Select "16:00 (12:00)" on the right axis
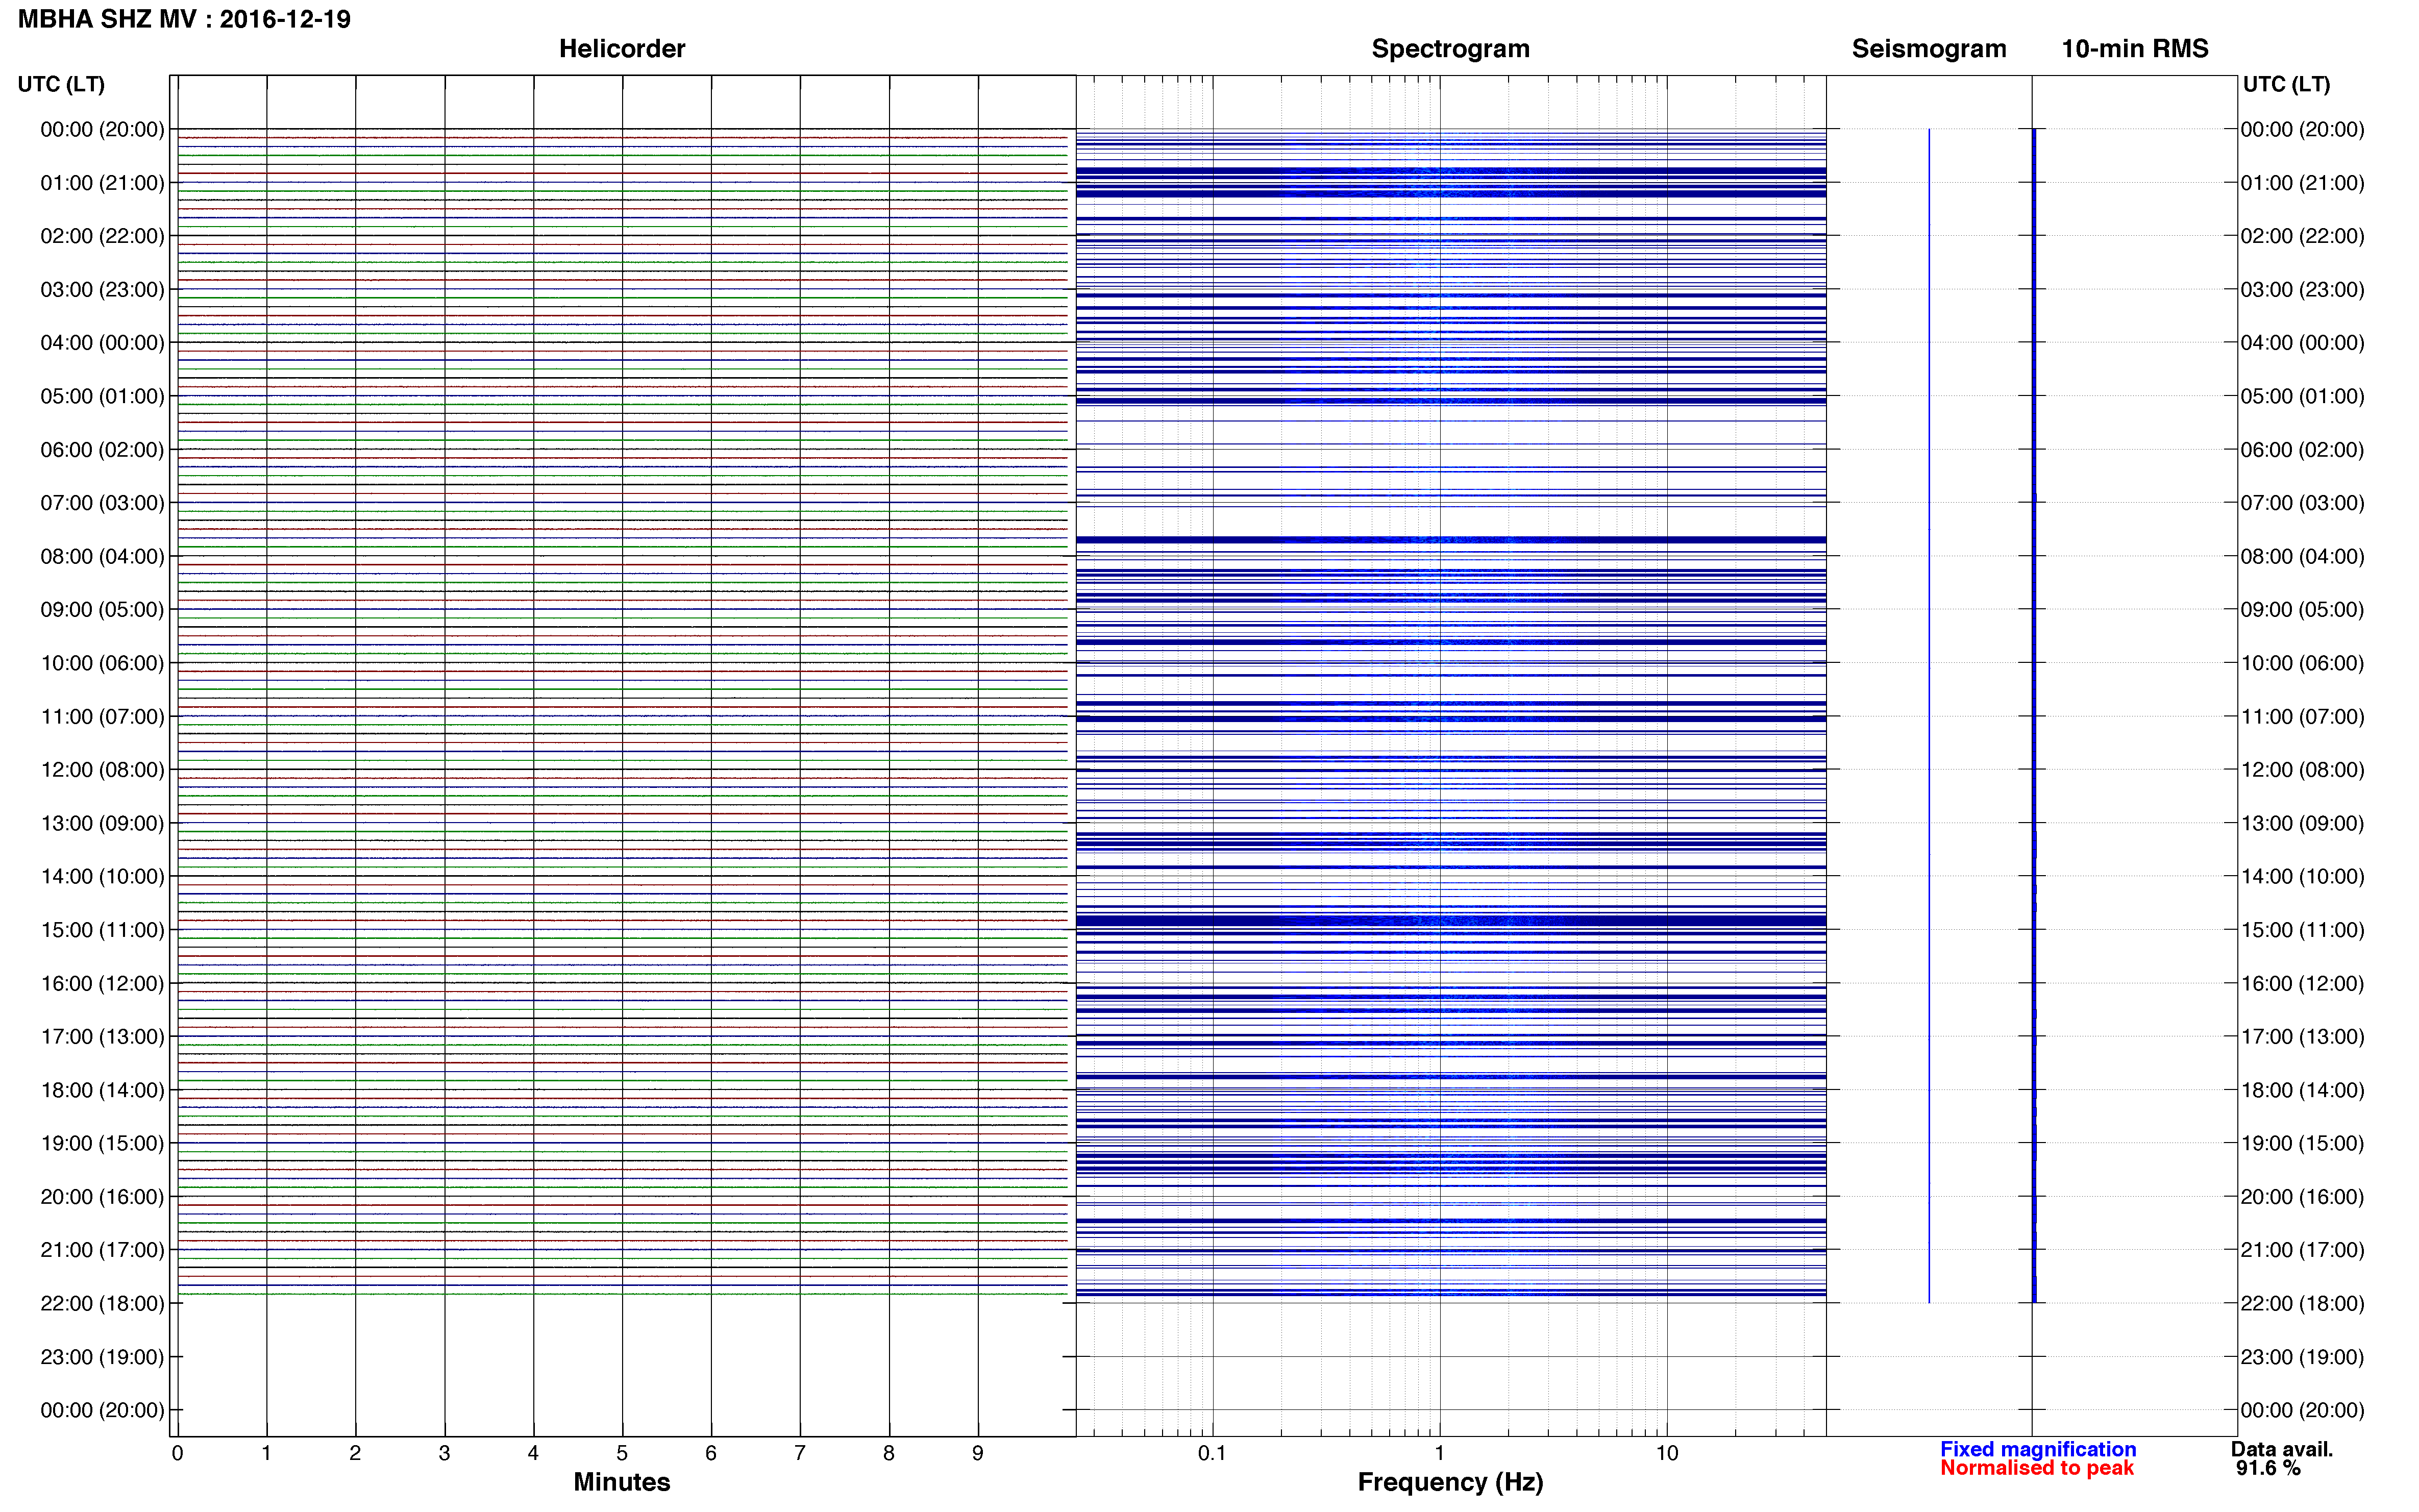 pos(2302,983)
